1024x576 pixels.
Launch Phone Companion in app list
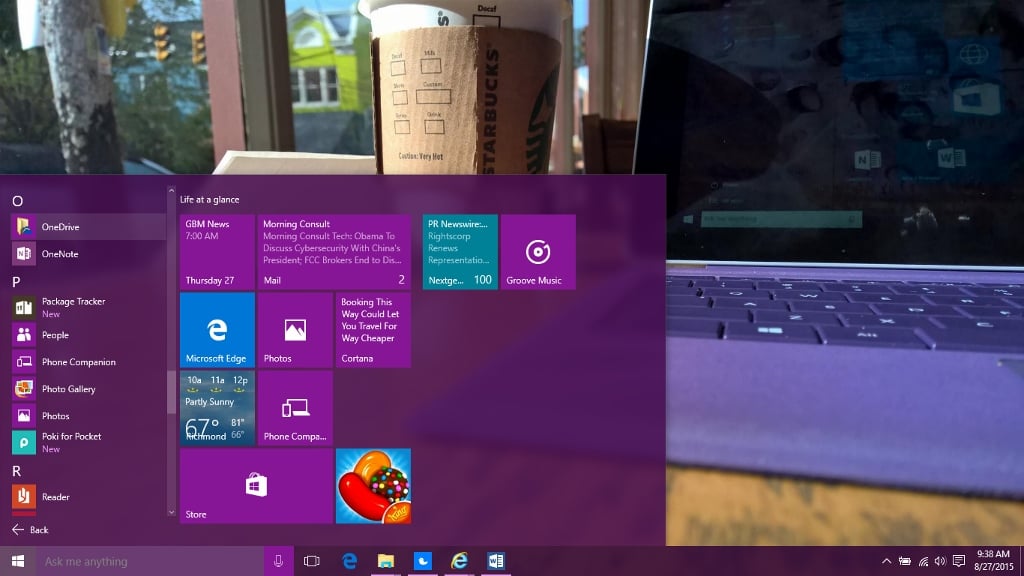88,361
